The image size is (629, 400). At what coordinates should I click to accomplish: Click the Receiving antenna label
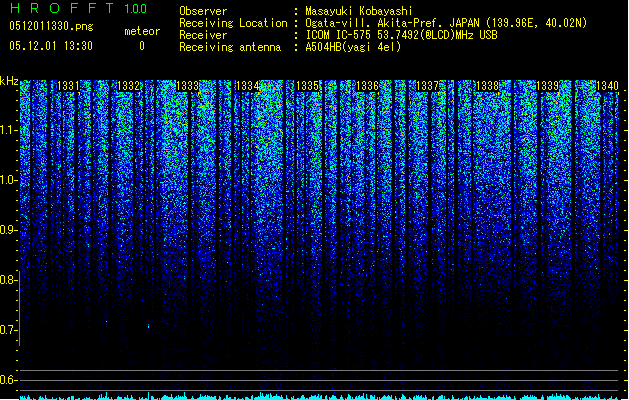tap(230, 47)
